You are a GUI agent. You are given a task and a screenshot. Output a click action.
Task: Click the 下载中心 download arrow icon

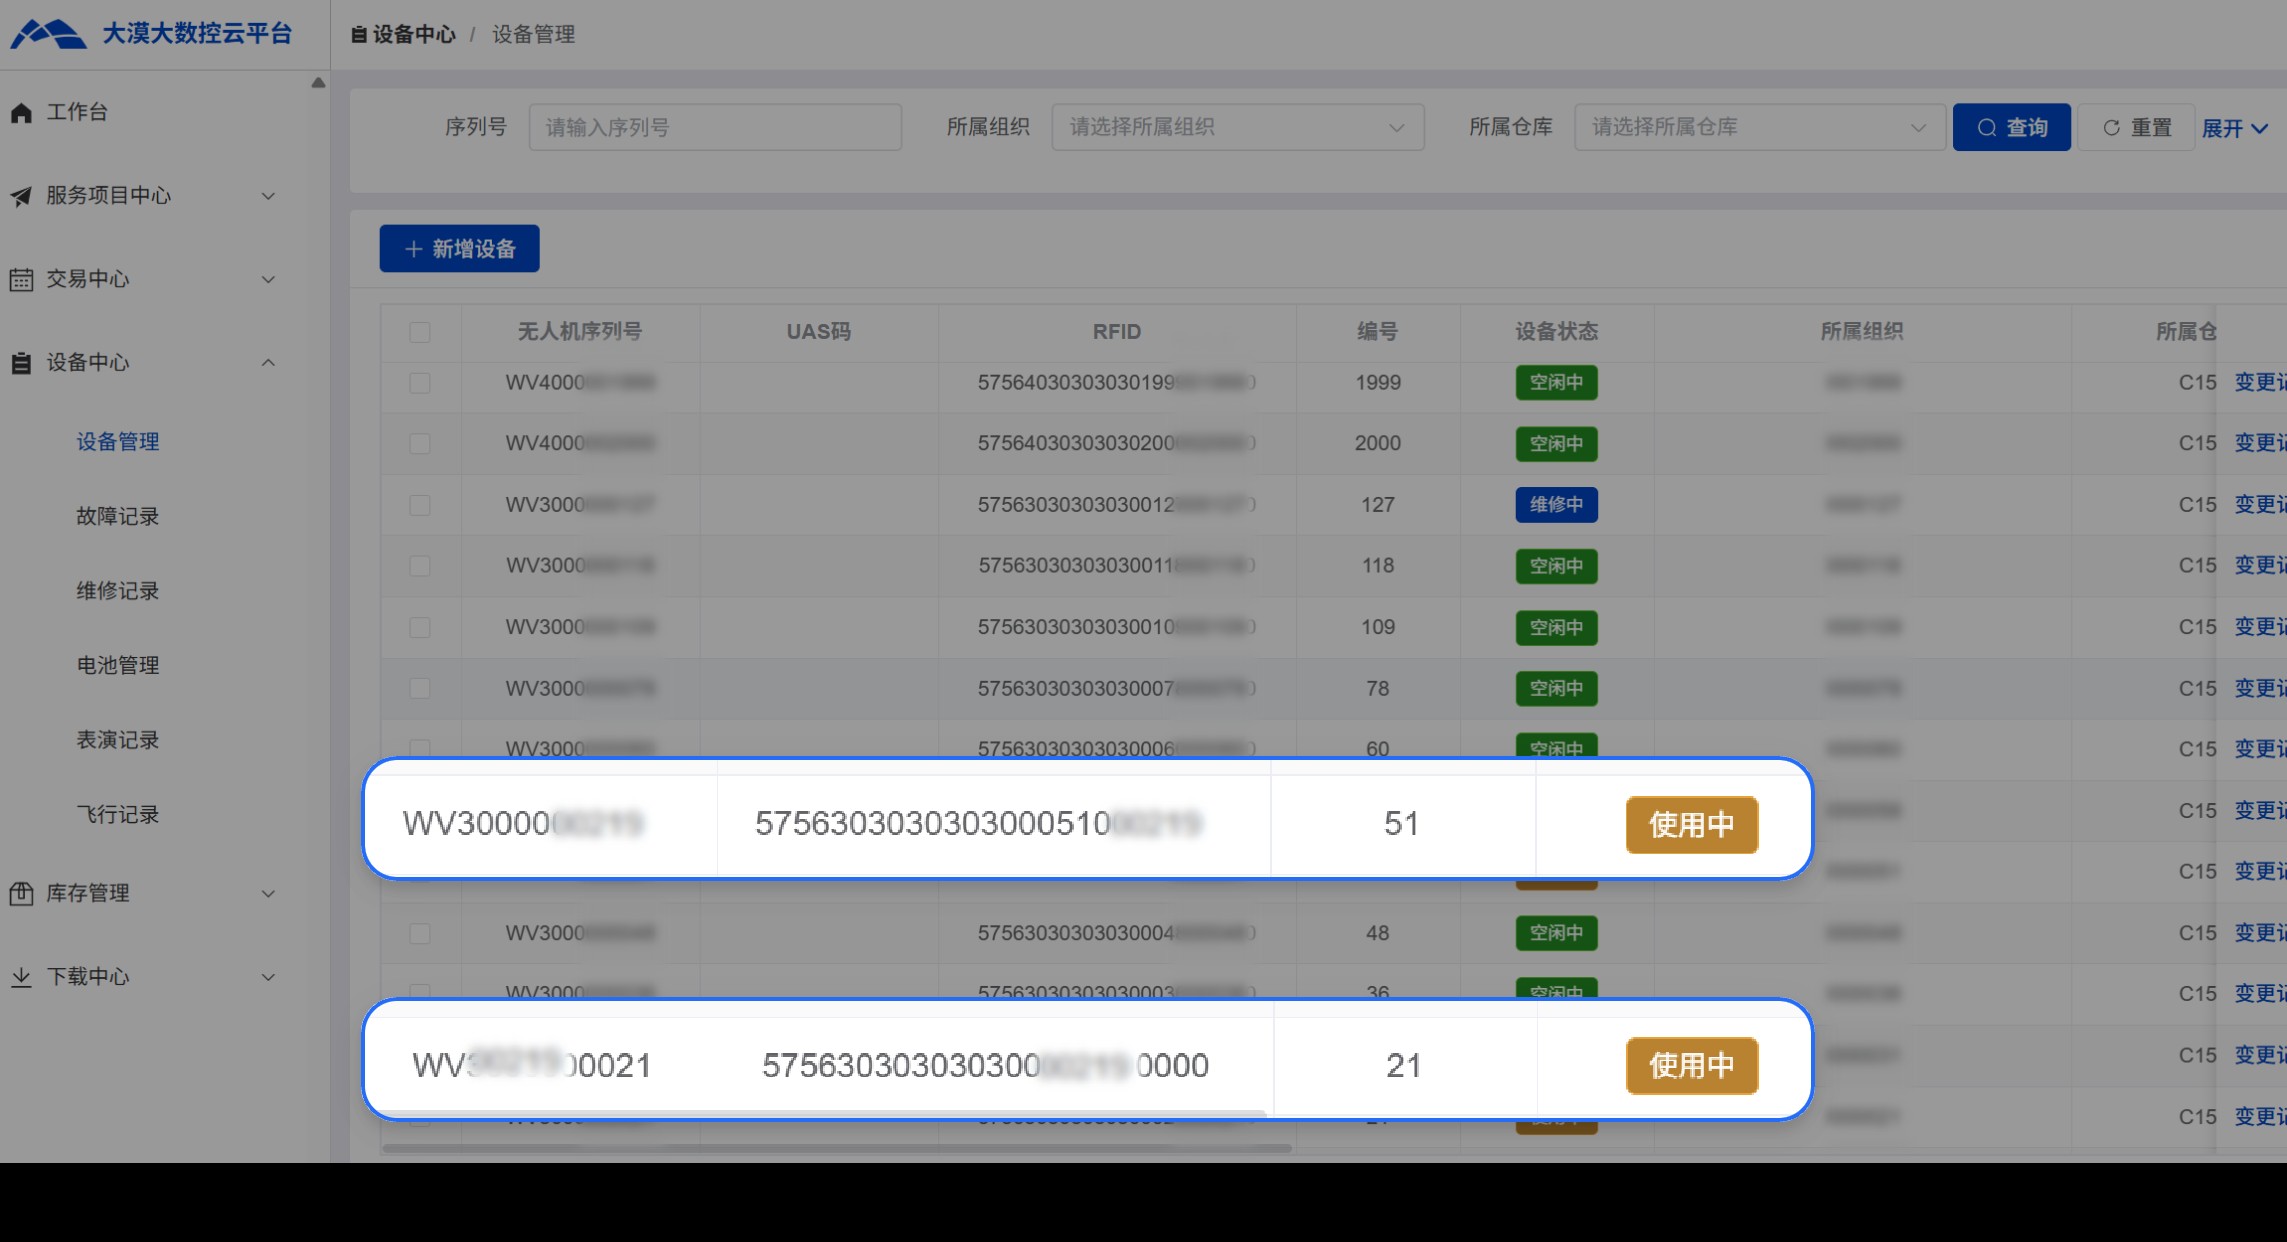[x=21, y=977]
